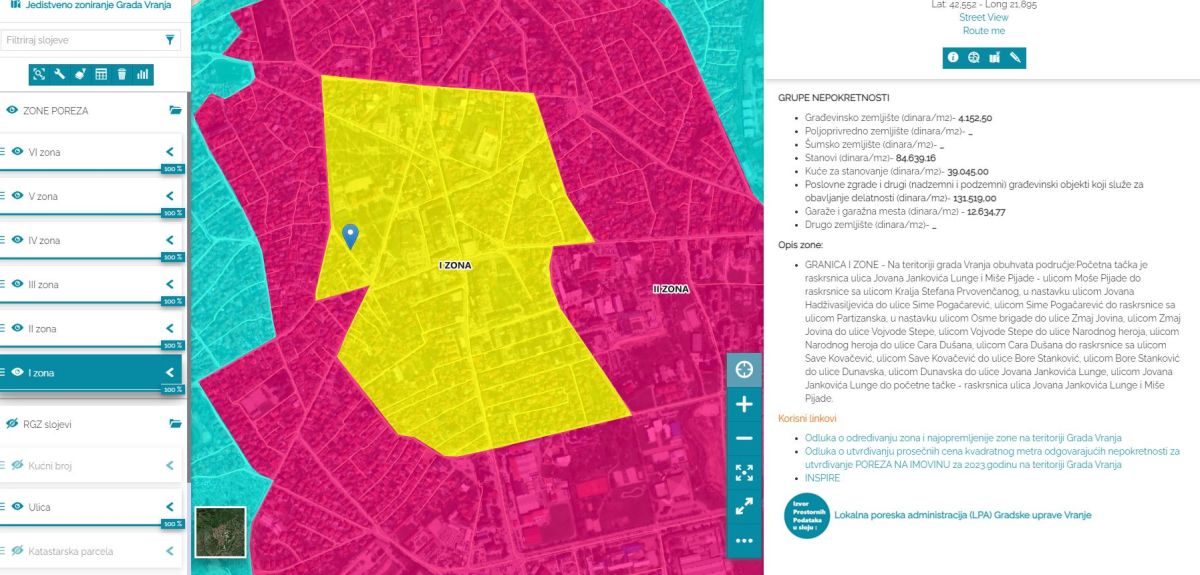Activate the geolocation crosshair button
Image resolution: width=1200 pixels, height=575 pixels.
743,369
